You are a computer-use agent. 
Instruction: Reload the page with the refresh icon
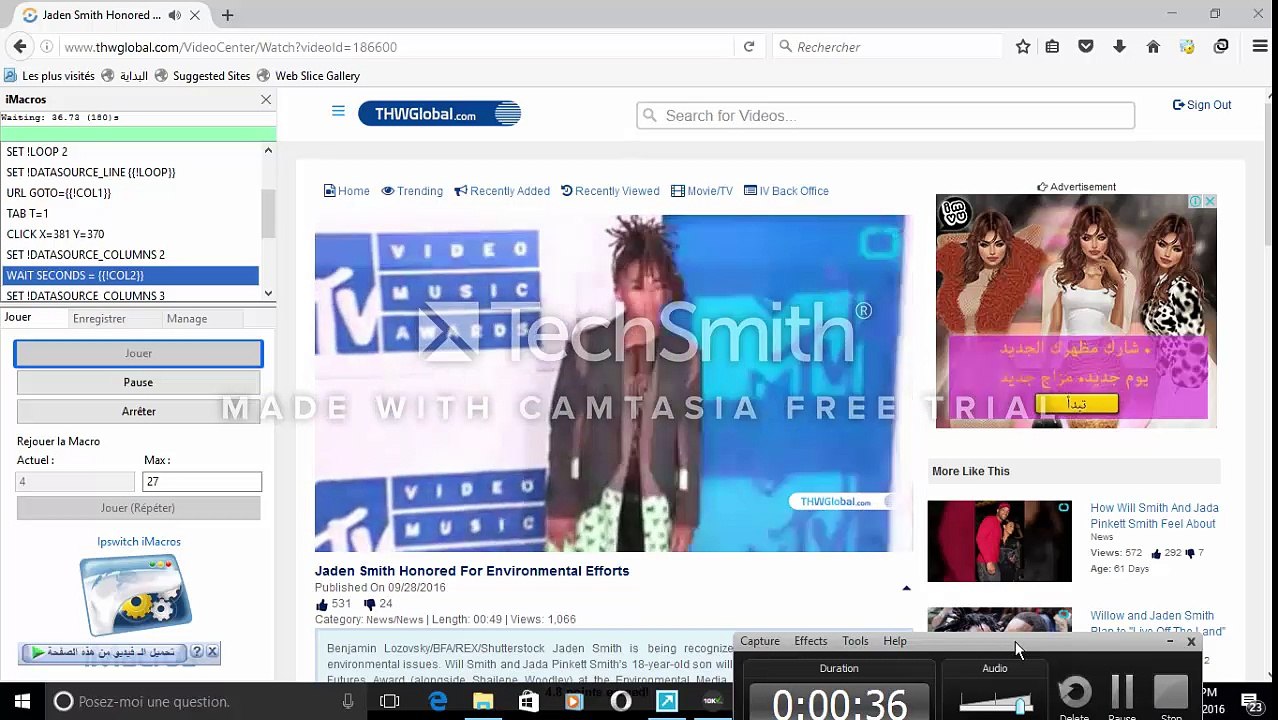748,46
